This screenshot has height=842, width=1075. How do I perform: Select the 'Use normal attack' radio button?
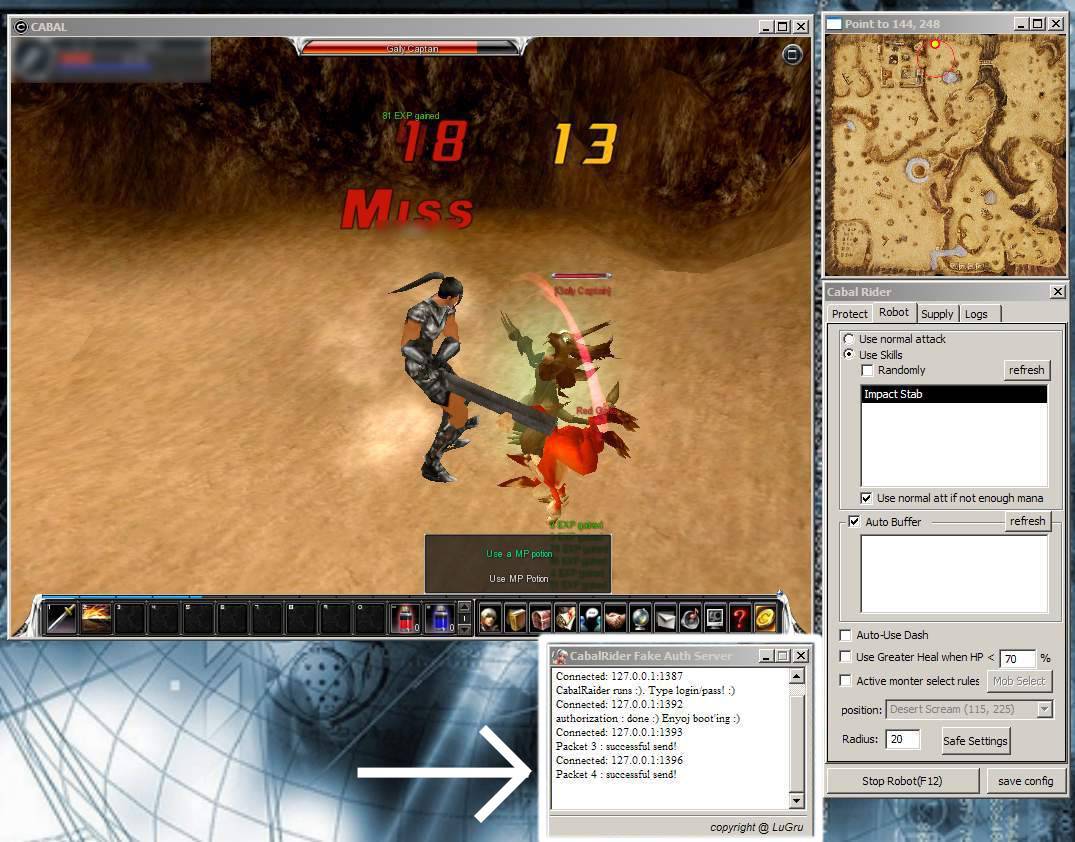pos(849,339)
